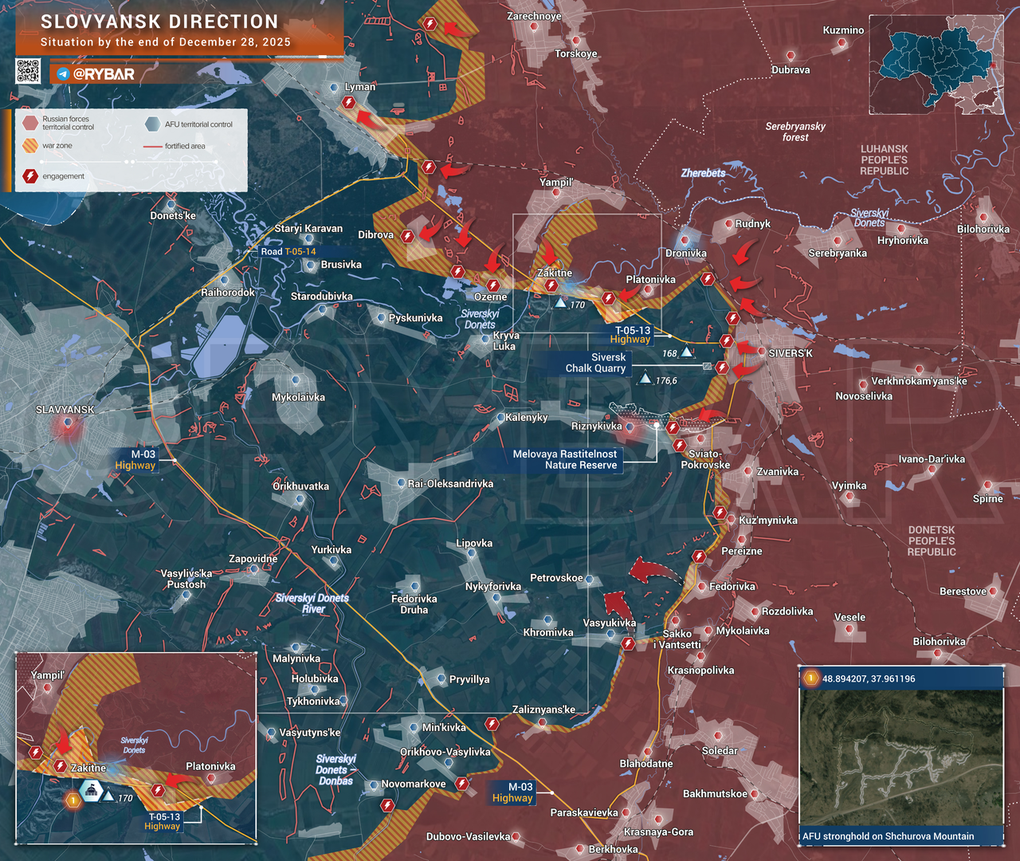Select the Melovaya Rastitelnost Nature Reserve label
Screen dimensions: 1020x861
tap(565, 460)
